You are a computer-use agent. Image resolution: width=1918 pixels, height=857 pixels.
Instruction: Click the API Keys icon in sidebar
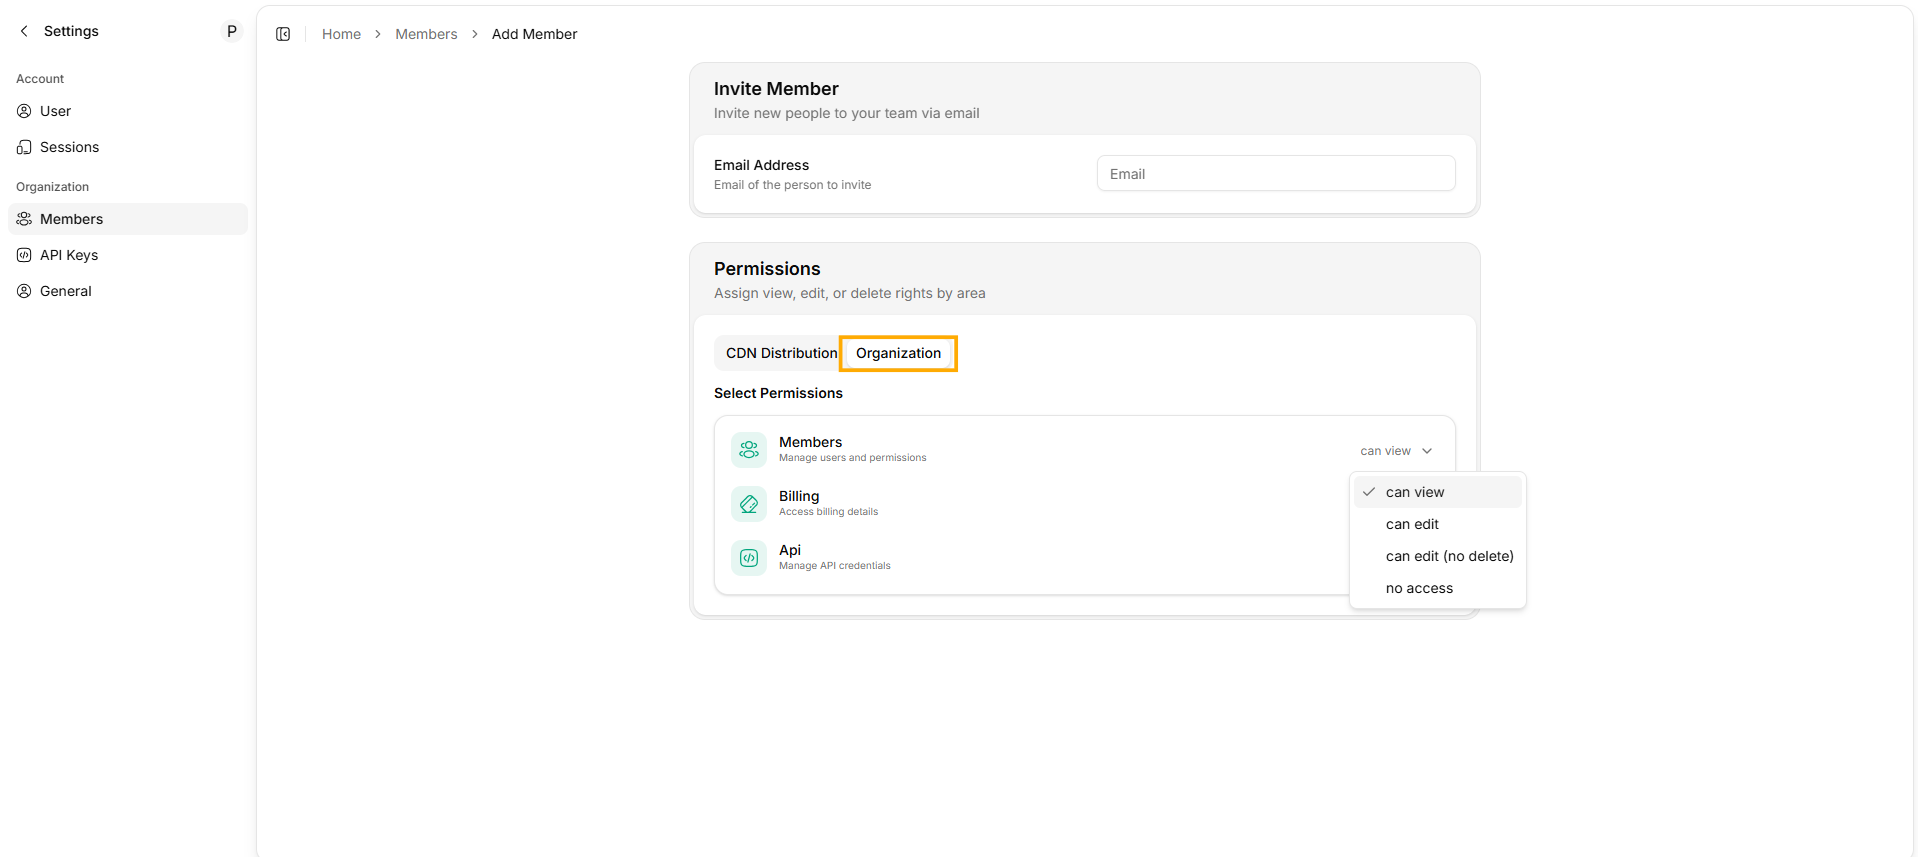click(x=24, y=255)
